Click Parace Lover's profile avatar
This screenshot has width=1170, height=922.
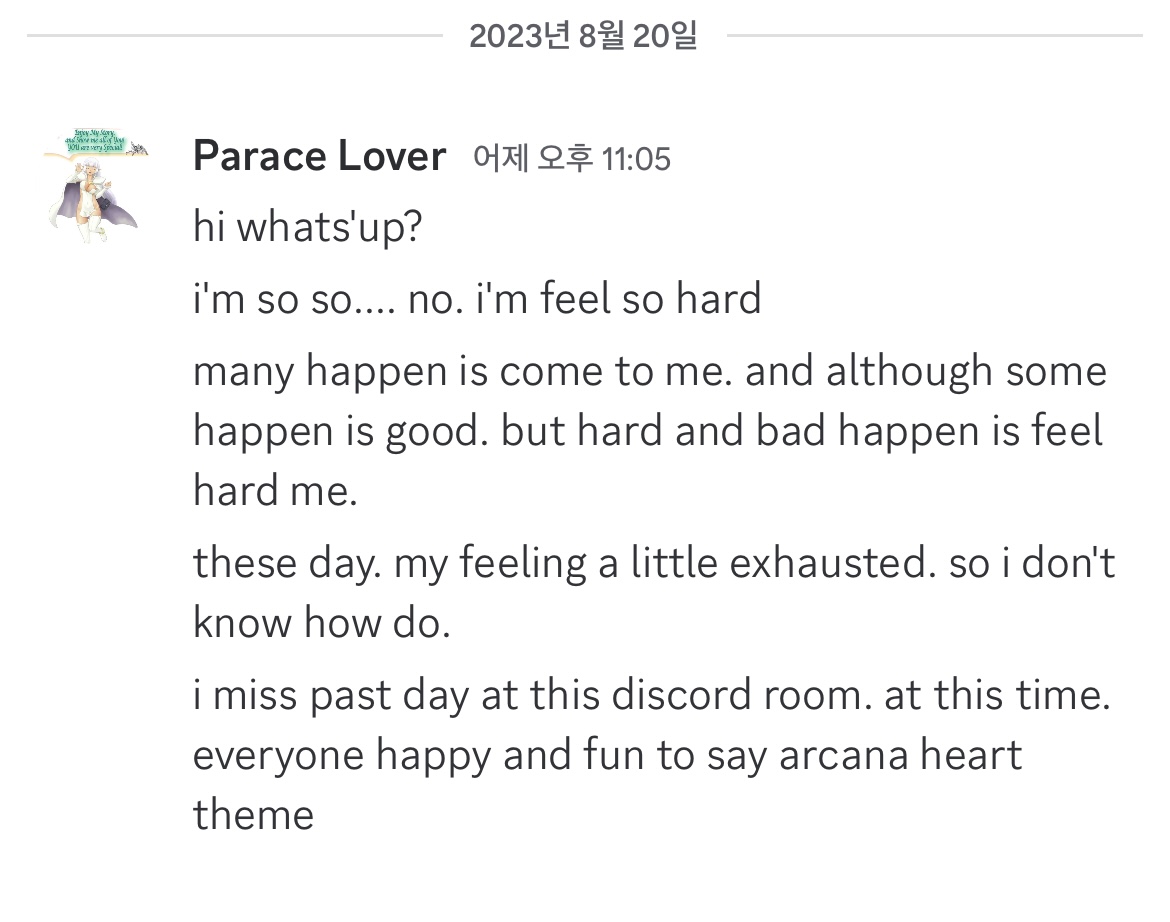(95, 184)
